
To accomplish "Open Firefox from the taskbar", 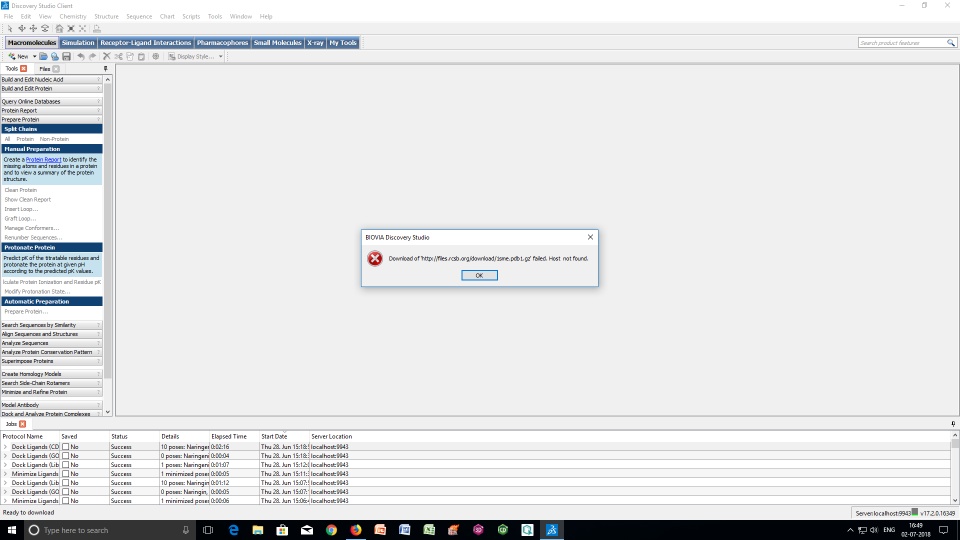I will point(356,530).
